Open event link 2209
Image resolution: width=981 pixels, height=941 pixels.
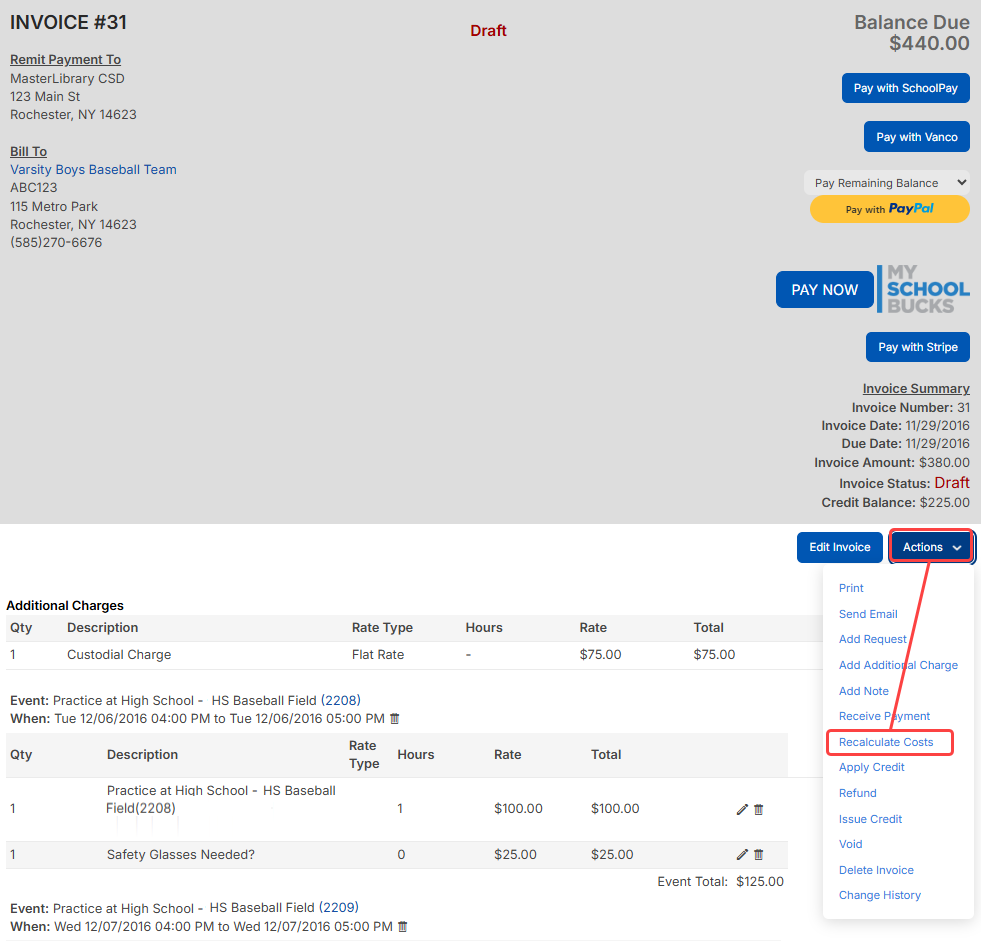338,908
